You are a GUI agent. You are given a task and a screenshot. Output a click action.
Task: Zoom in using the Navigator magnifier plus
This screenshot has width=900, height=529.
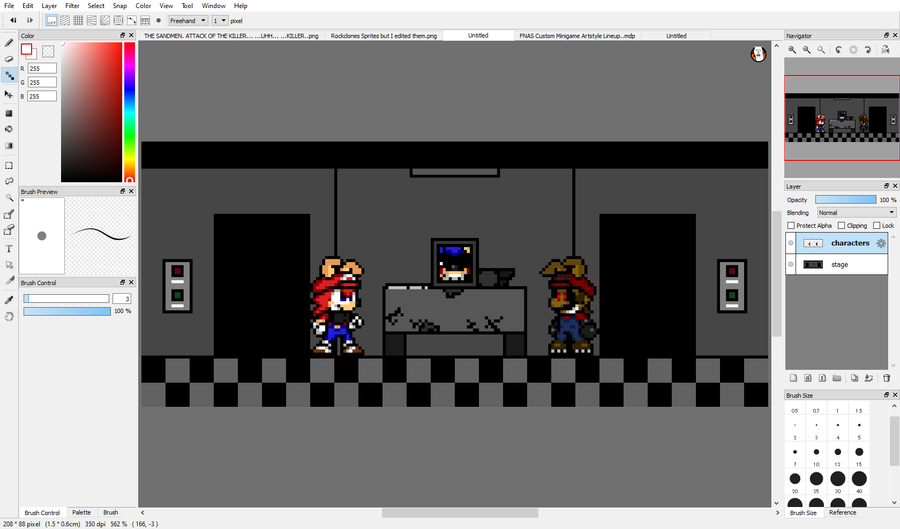click(x=792, y=50)
